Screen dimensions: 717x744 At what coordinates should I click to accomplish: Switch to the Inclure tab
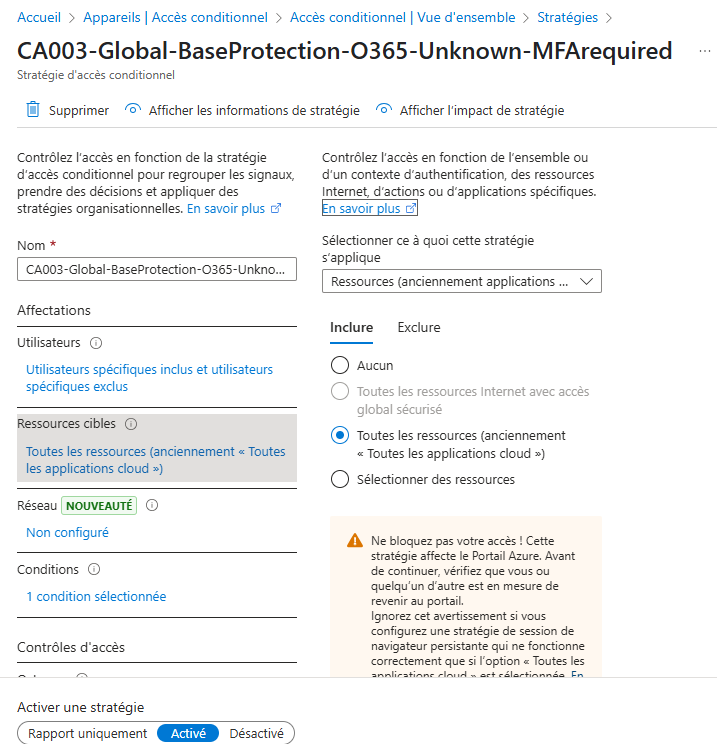click(x=351, y=327)
